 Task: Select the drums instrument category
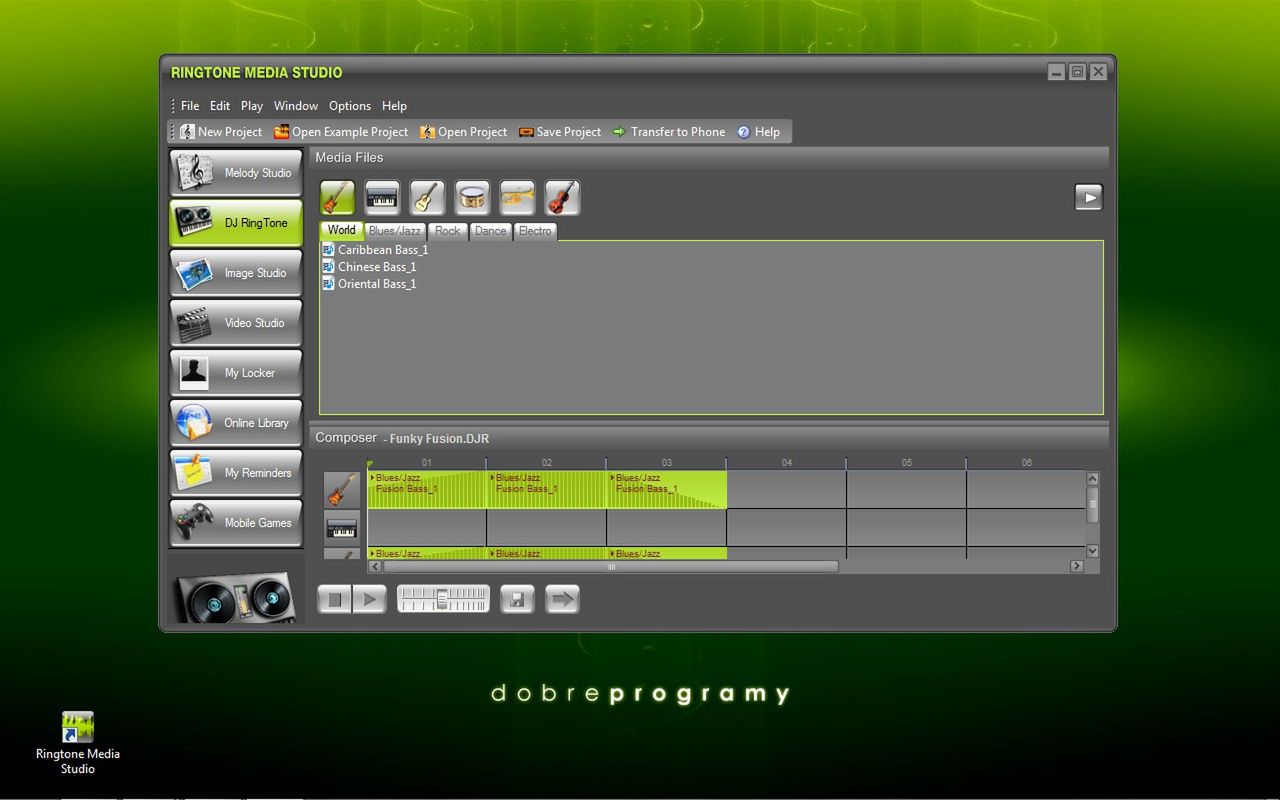pyautogui.click(x=473, y=198)
